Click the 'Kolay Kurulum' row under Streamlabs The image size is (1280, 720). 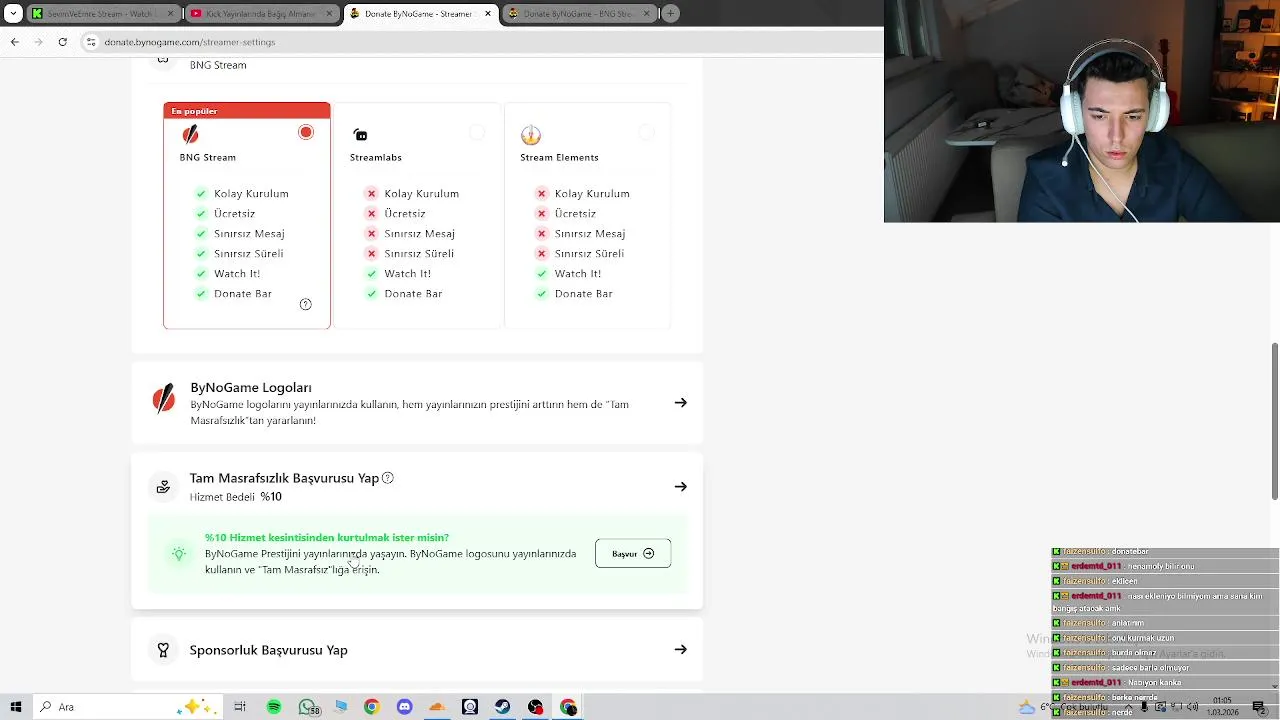(412, 194)
